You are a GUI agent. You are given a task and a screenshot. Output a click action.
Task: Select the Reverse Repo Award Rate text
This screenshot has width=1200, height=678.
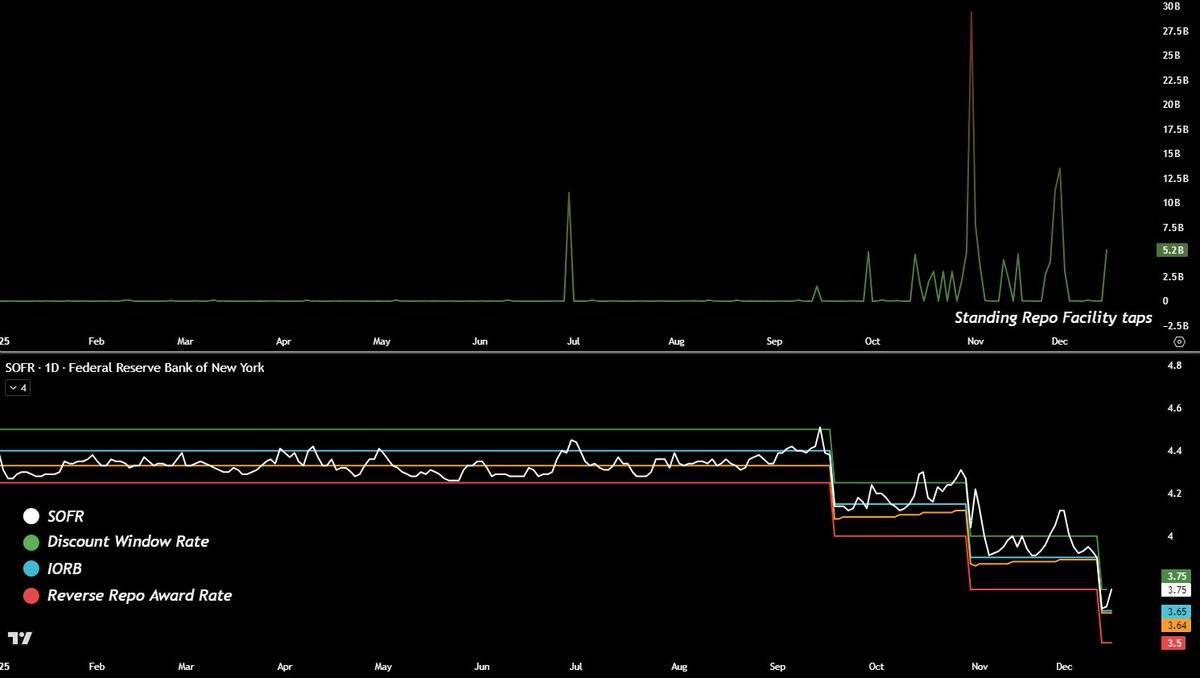tap(140, 595)
